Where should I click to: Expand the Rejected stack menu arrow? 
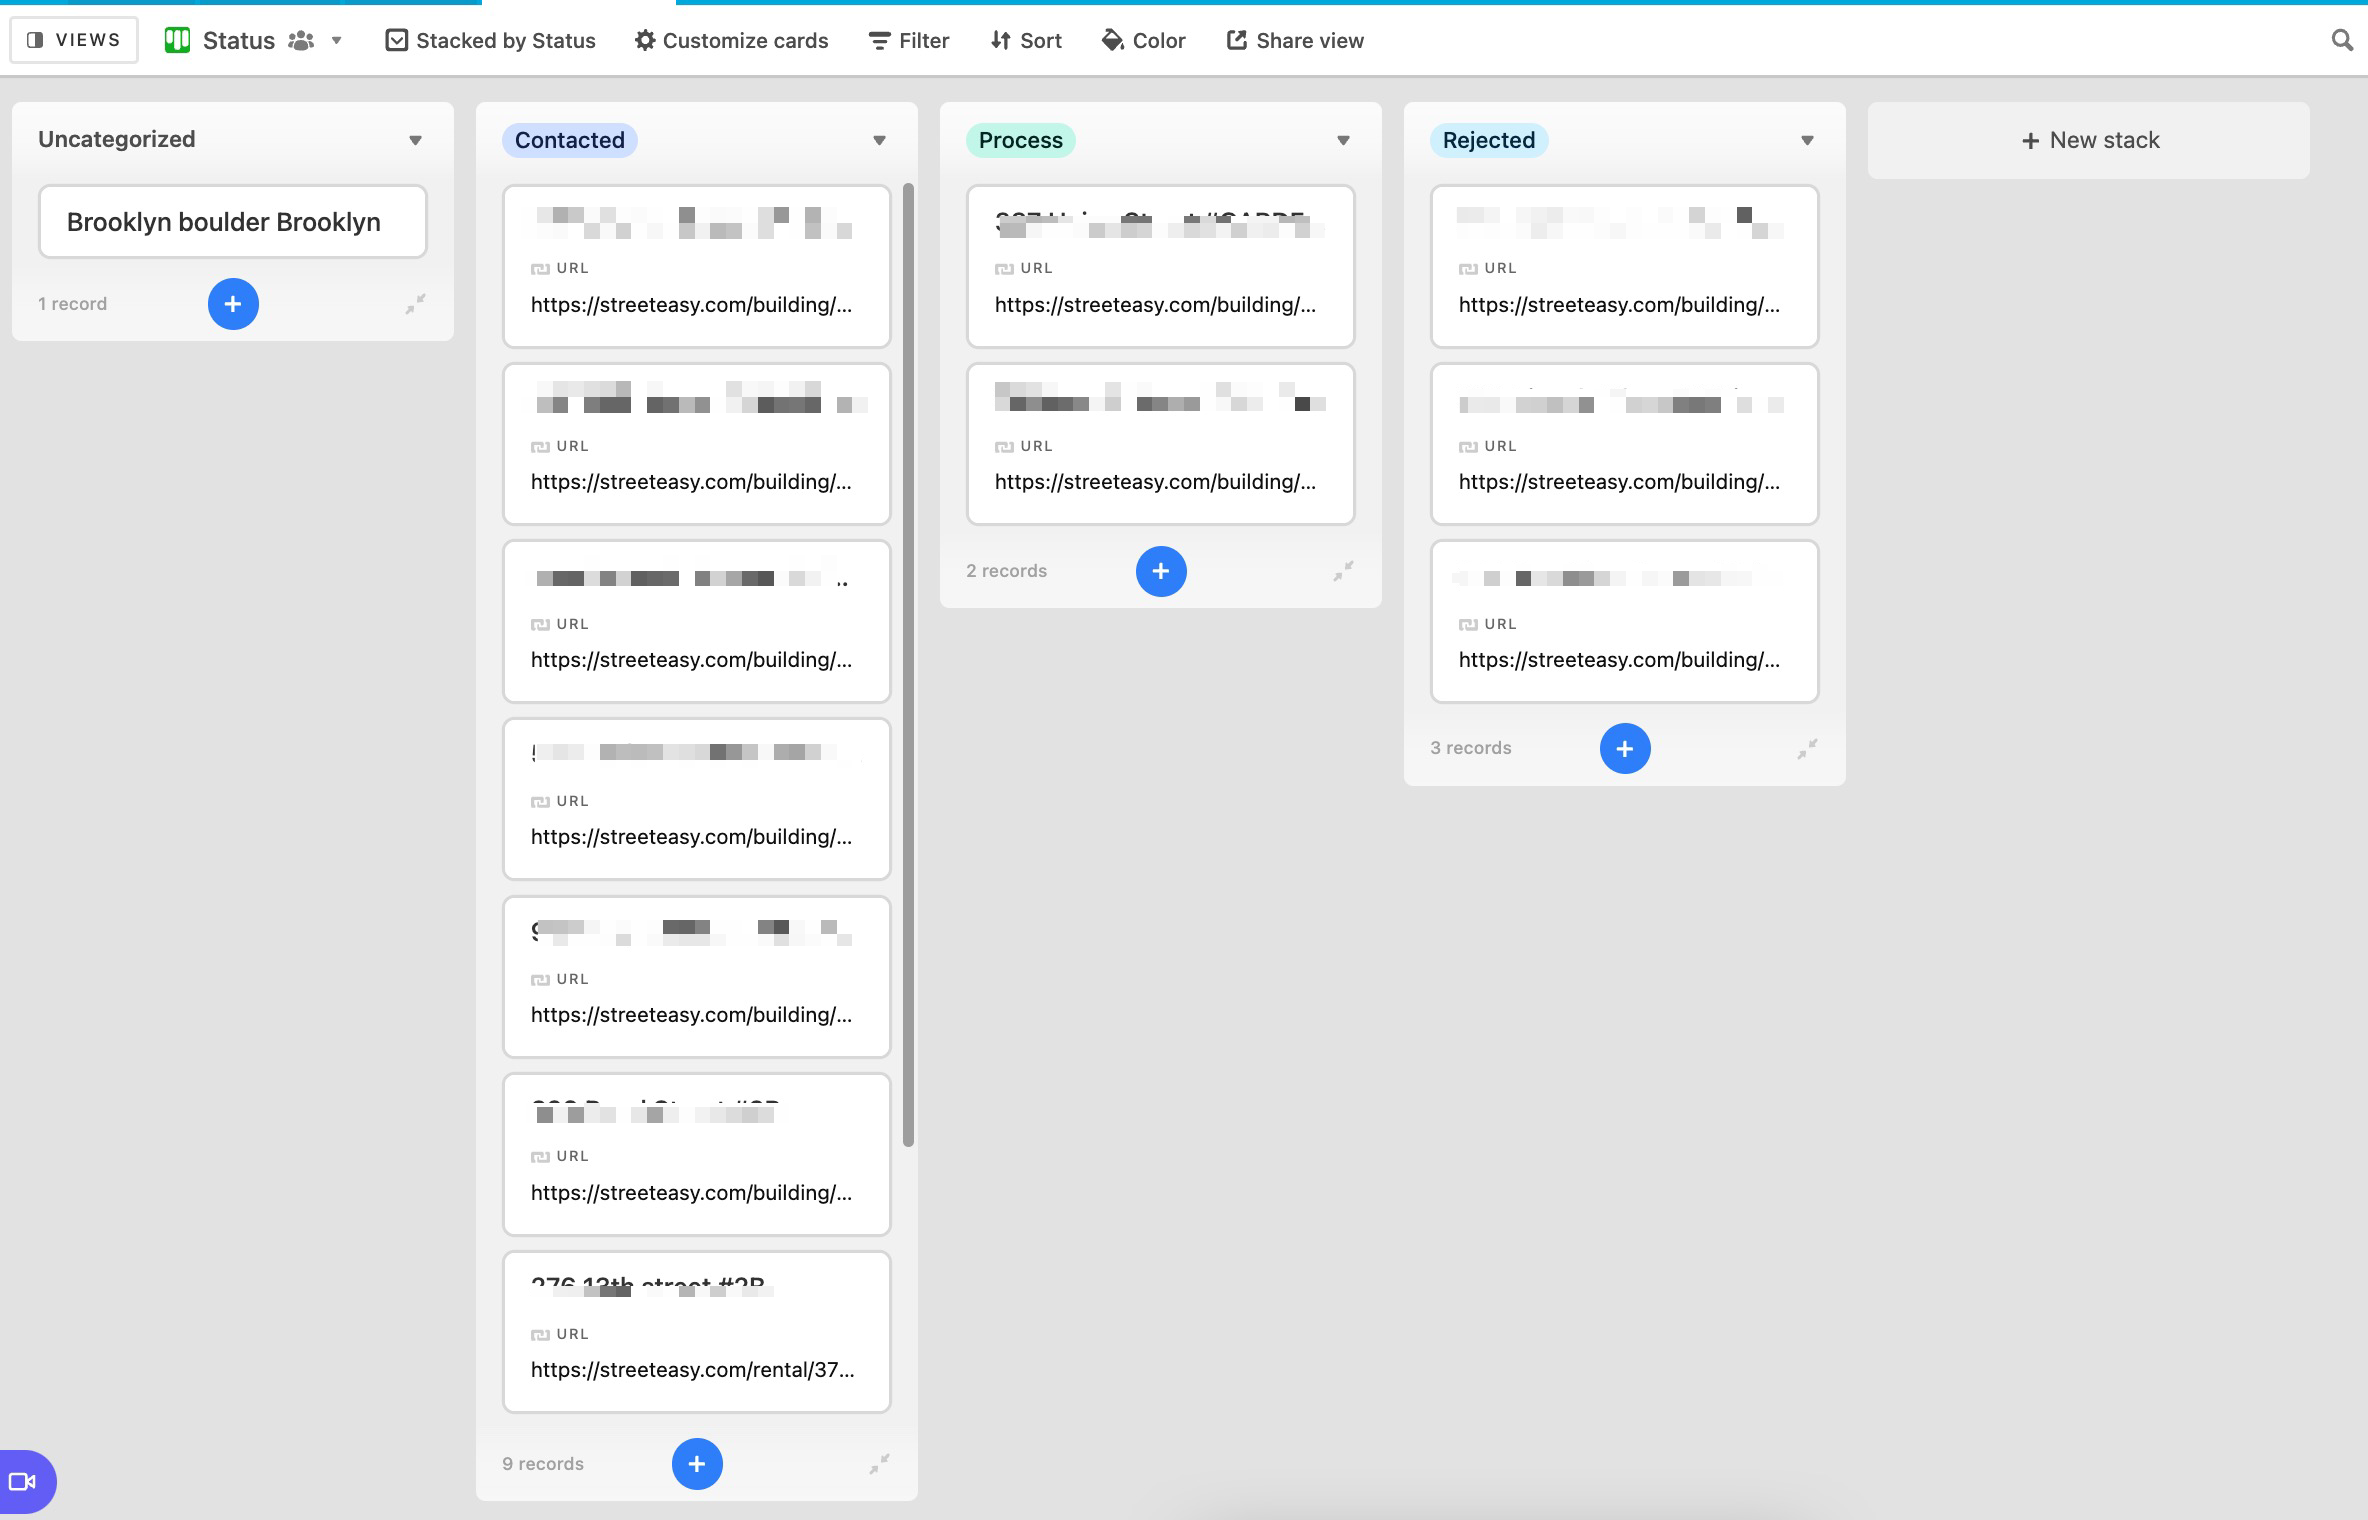1807,140
